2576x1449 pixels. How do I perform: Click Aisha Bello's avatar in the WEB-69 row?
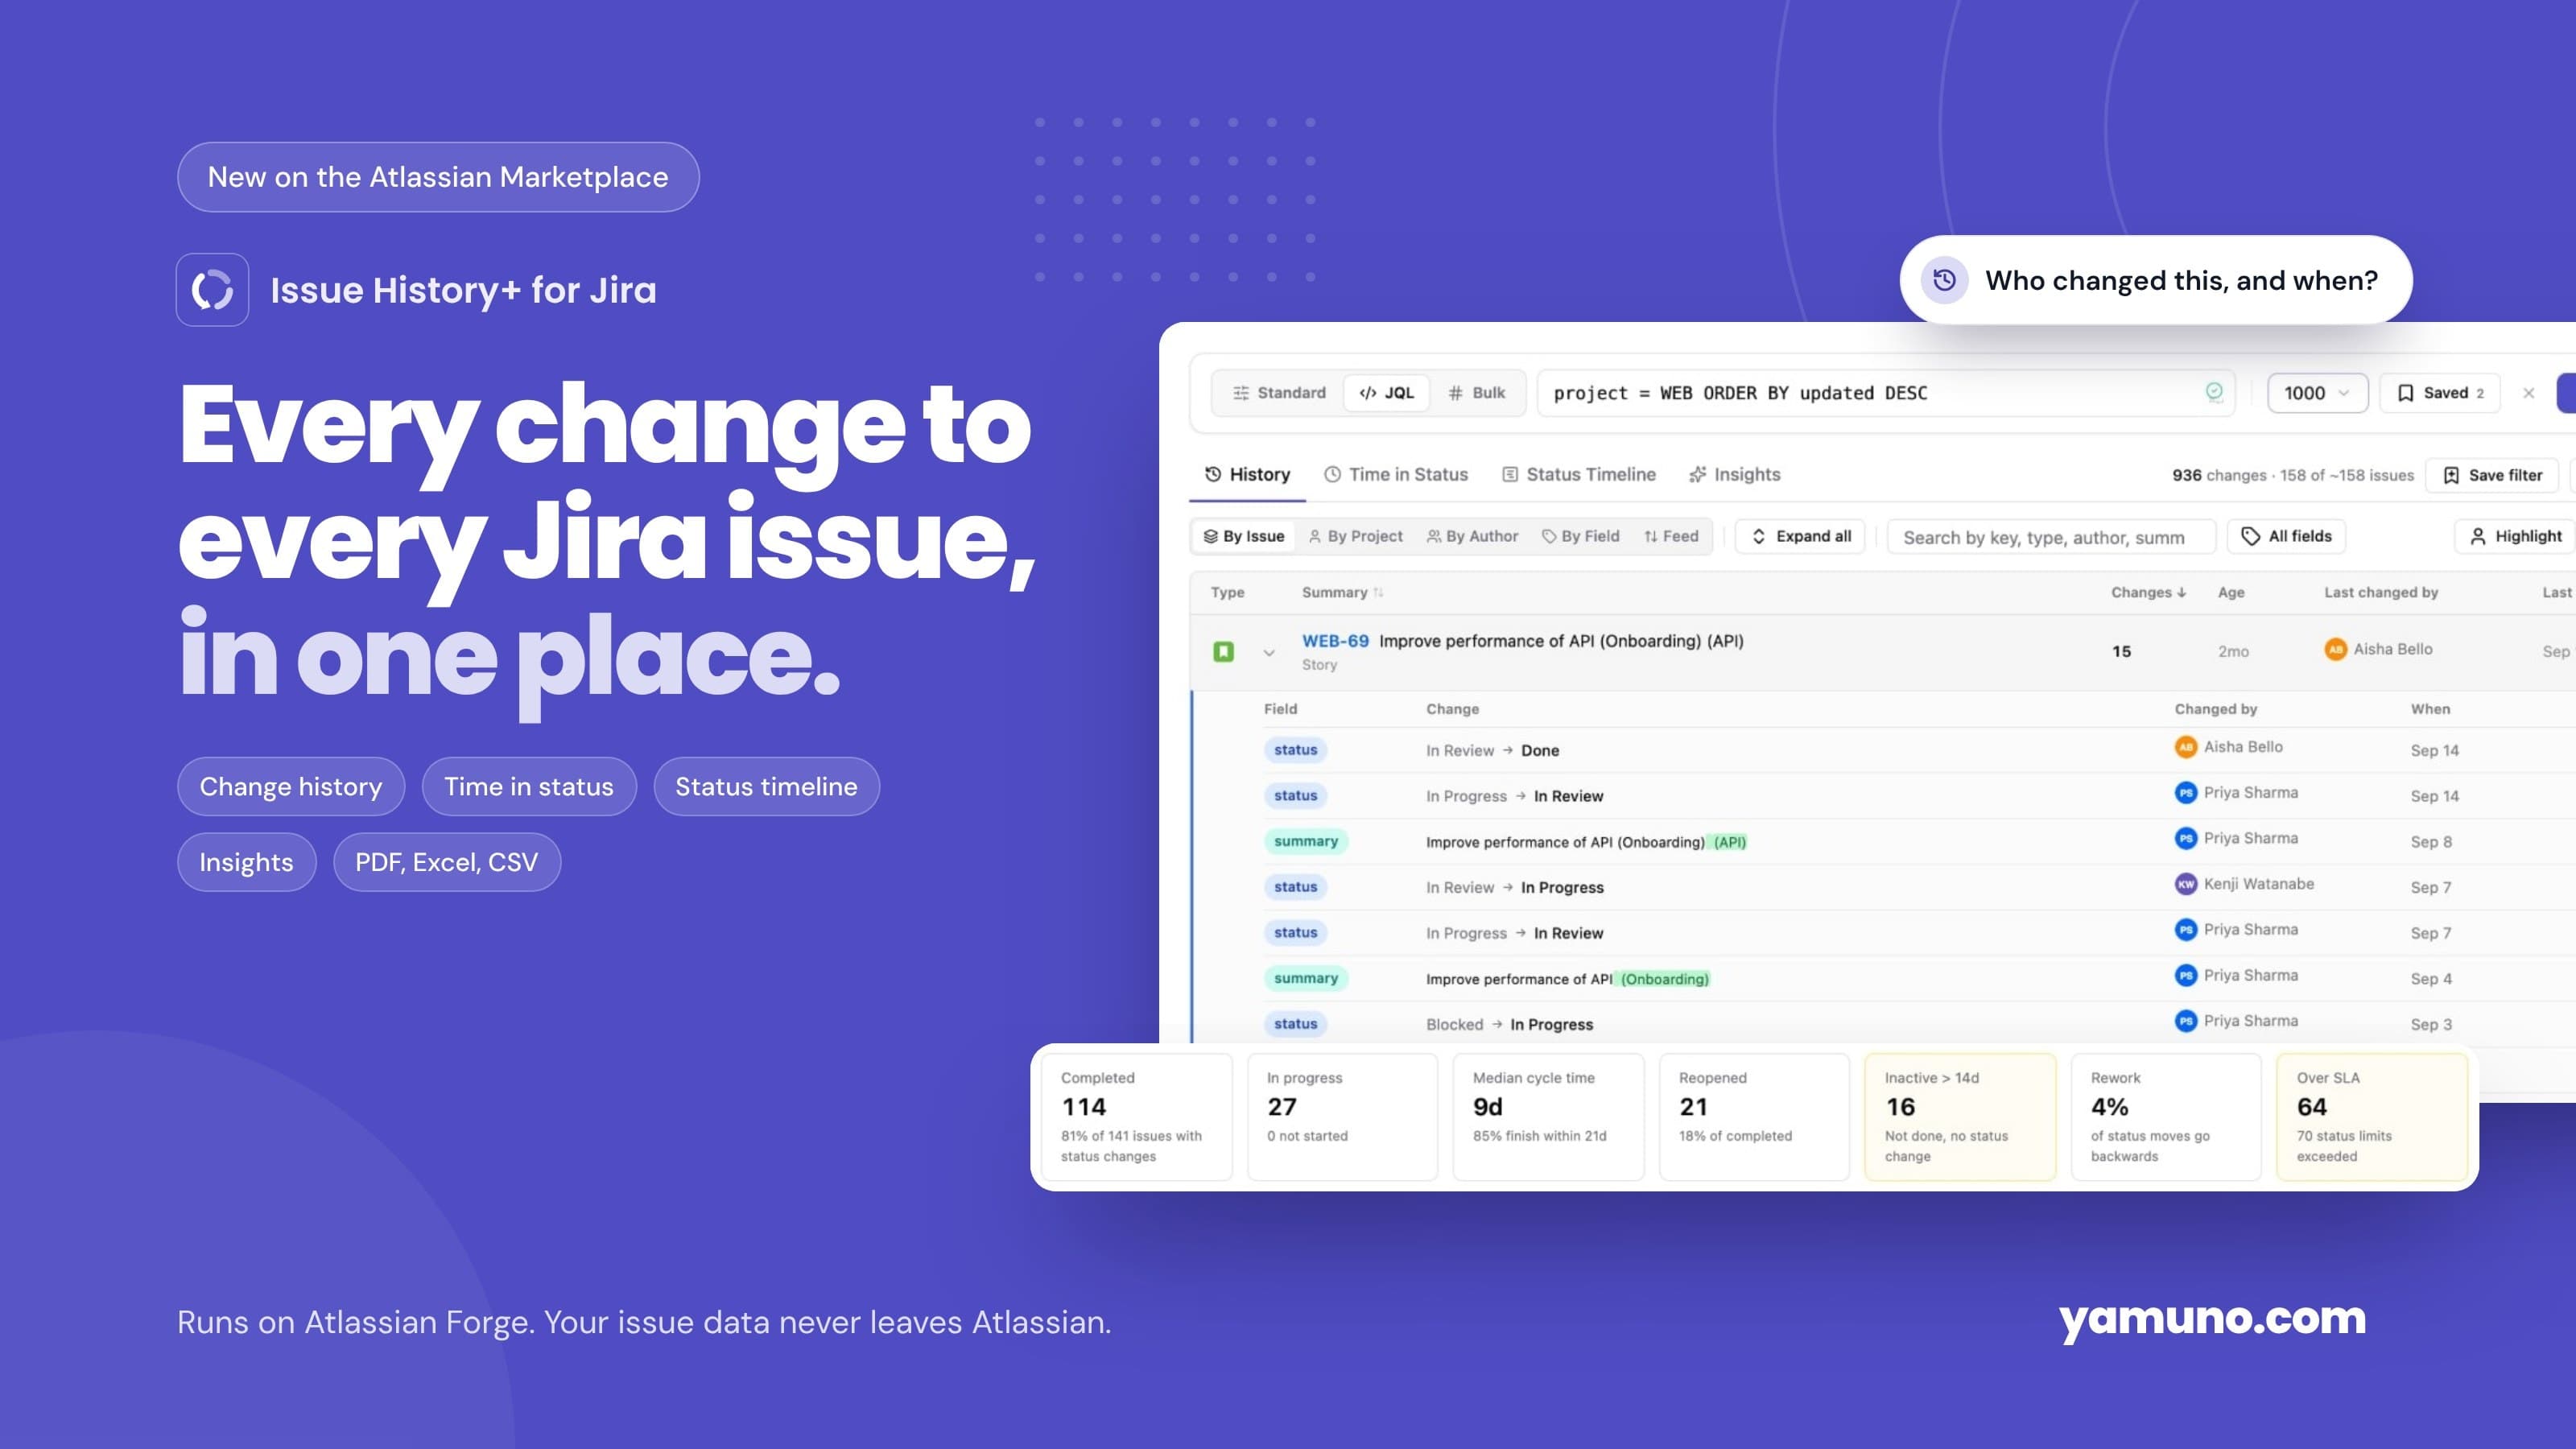pyautogui.click(x=2335, y=650)
